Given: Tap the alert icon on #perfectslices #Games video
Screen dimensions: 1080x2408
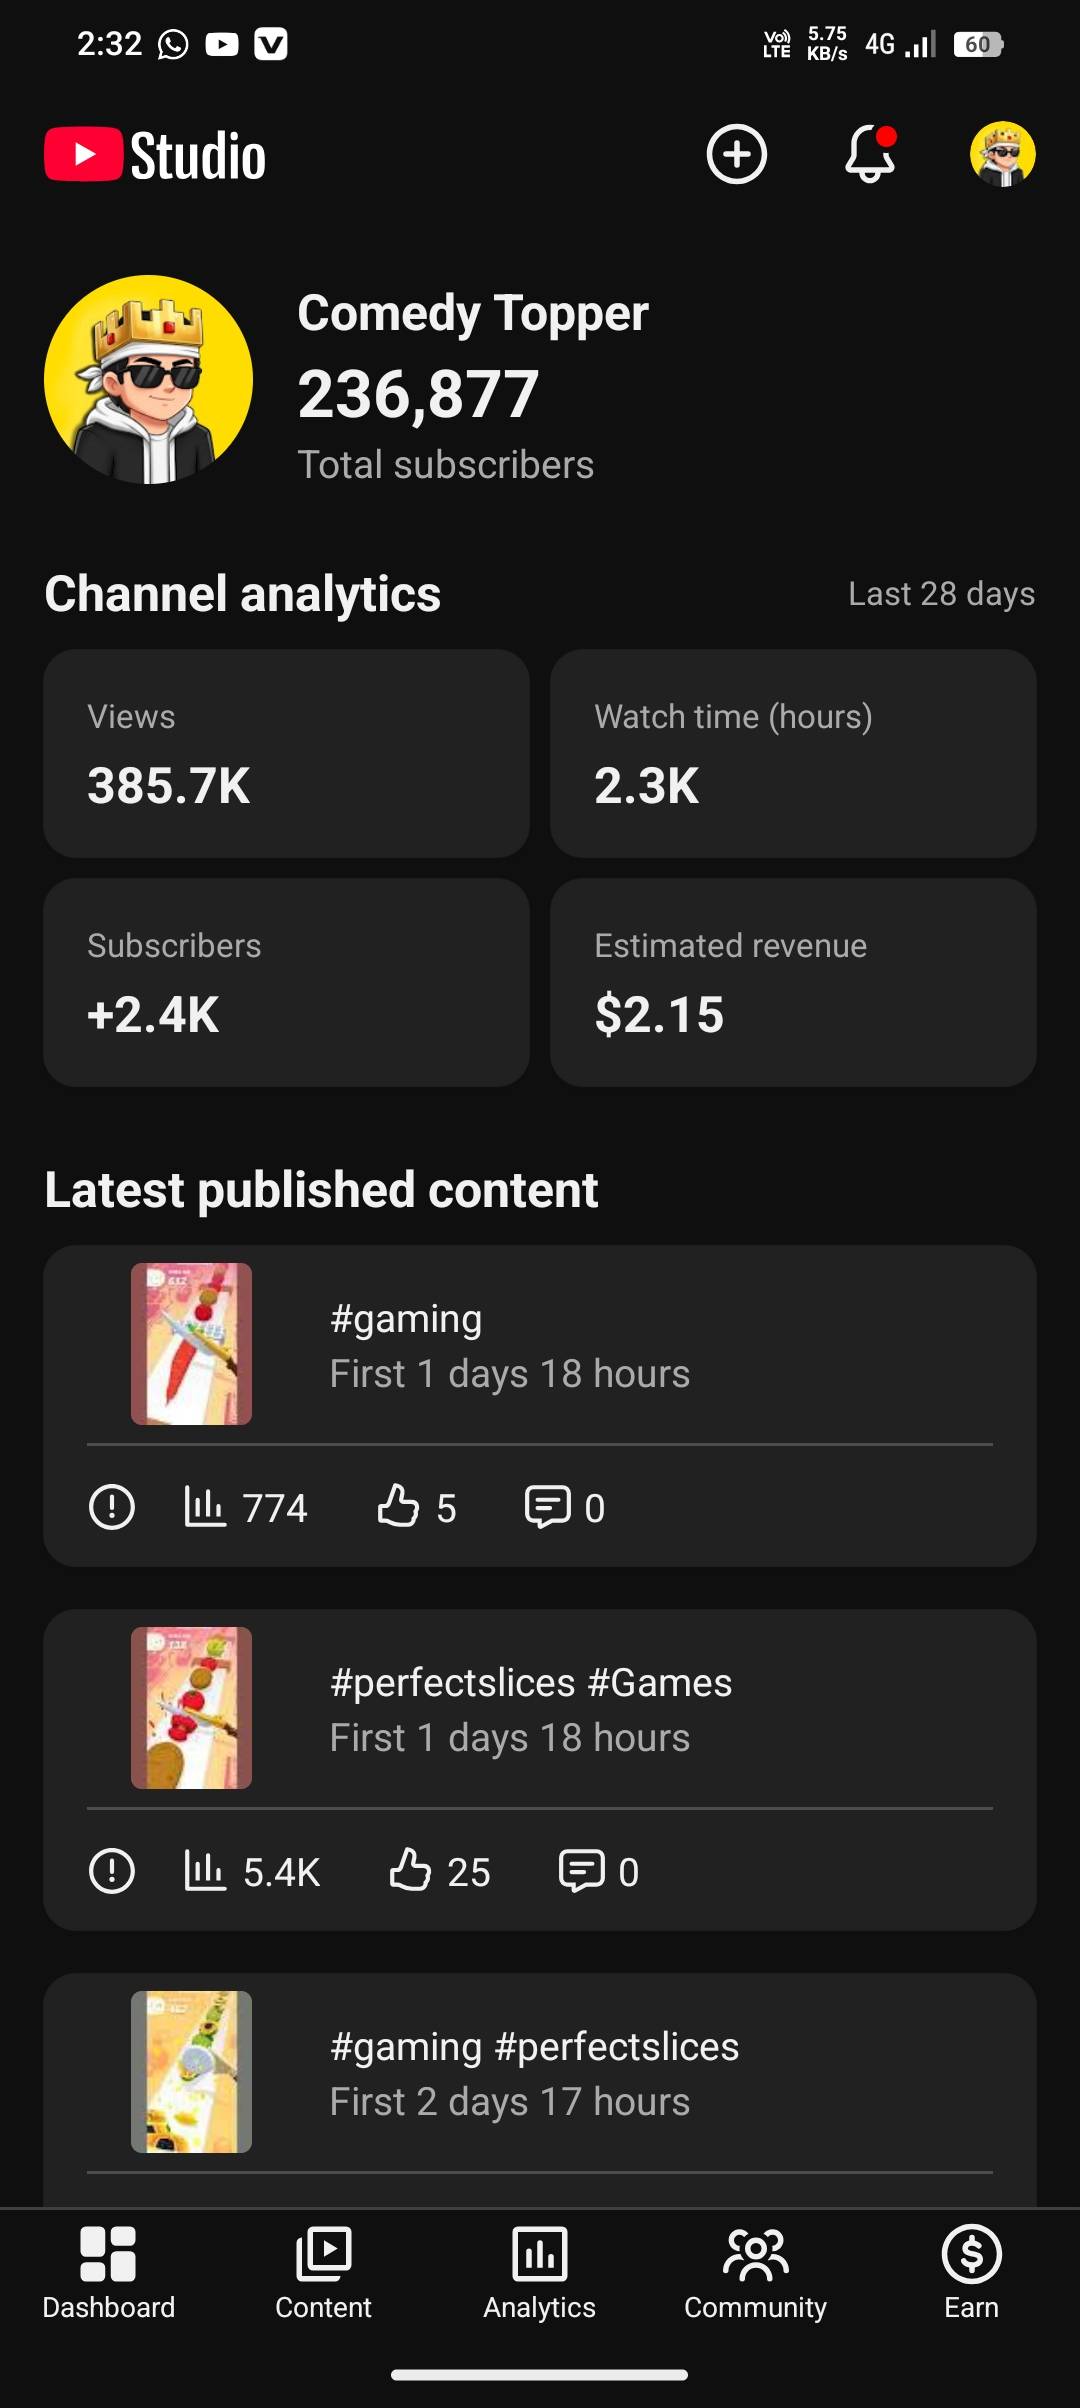Looking at the screenshot, I should (111, 1871).
